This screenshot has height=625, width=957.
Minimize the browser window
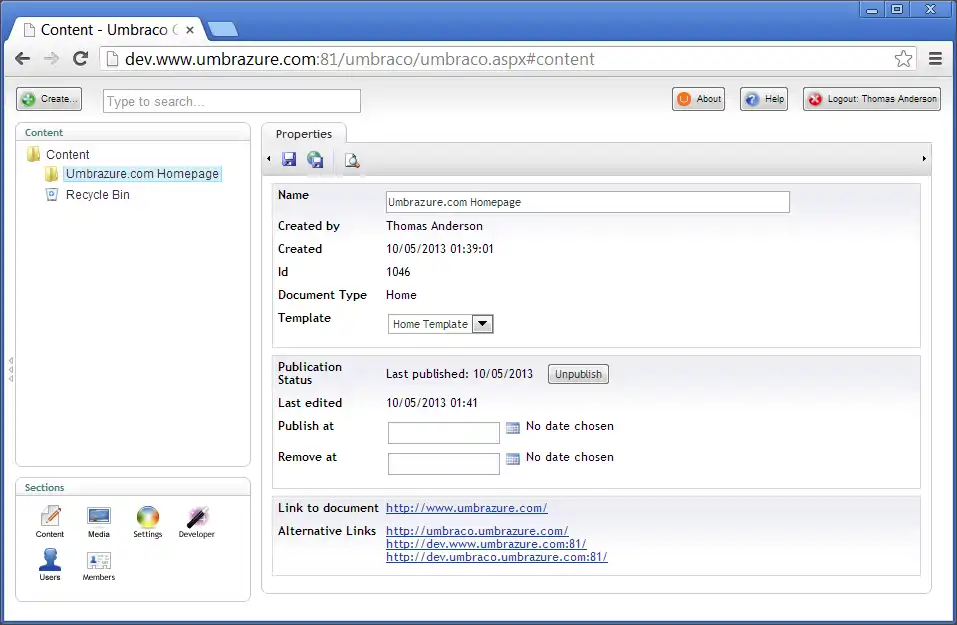pyautogui.click(x=872, y=9)
